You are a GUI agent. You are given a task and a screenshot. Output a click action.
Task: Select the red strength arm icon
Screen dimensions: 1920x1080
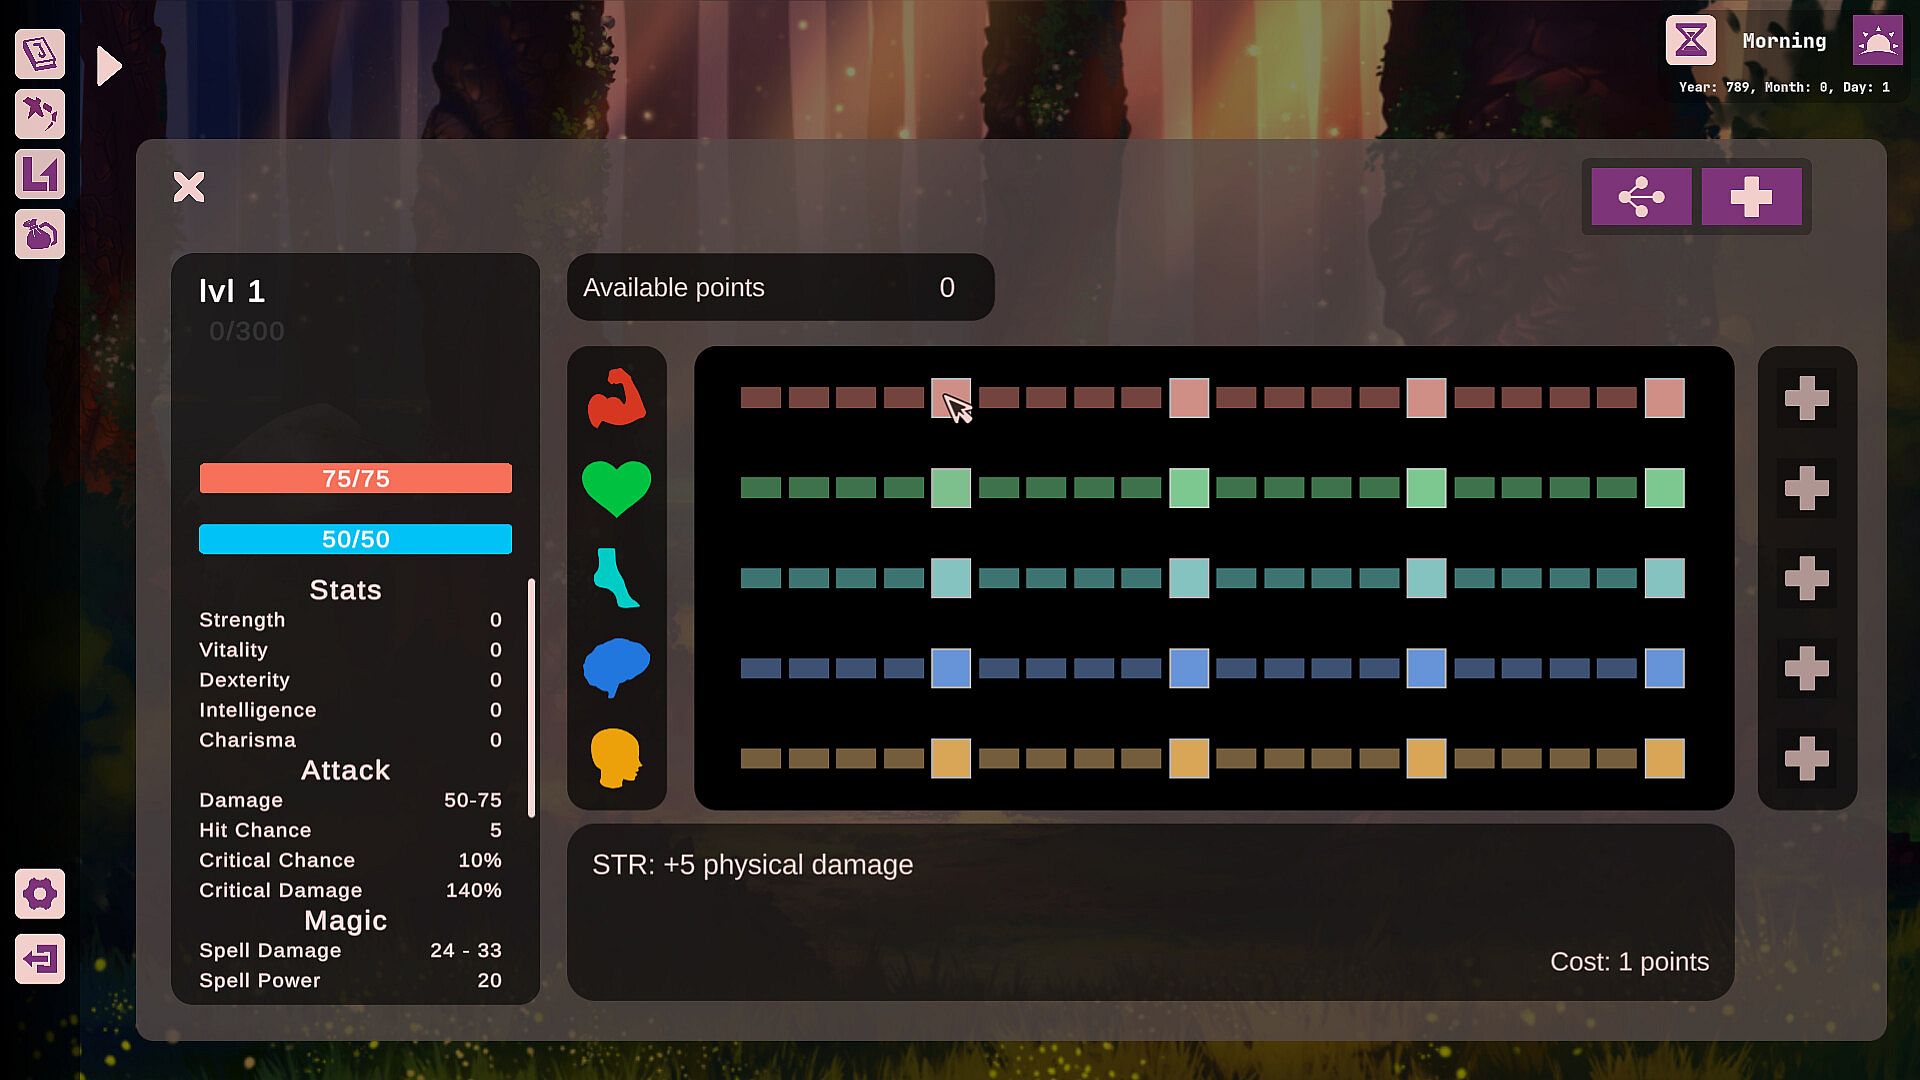click(x=616, y=398)
